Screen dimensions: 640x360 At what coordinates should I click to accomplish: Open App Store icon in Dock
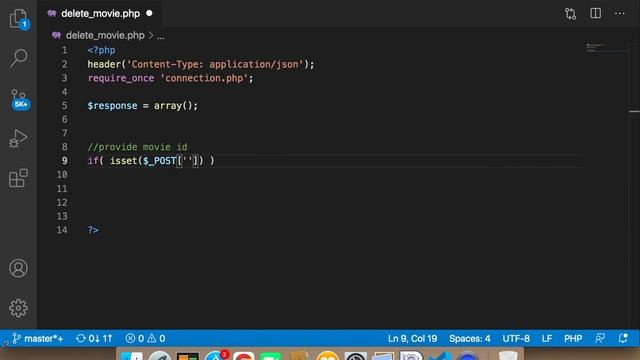[x=216, y=356]
